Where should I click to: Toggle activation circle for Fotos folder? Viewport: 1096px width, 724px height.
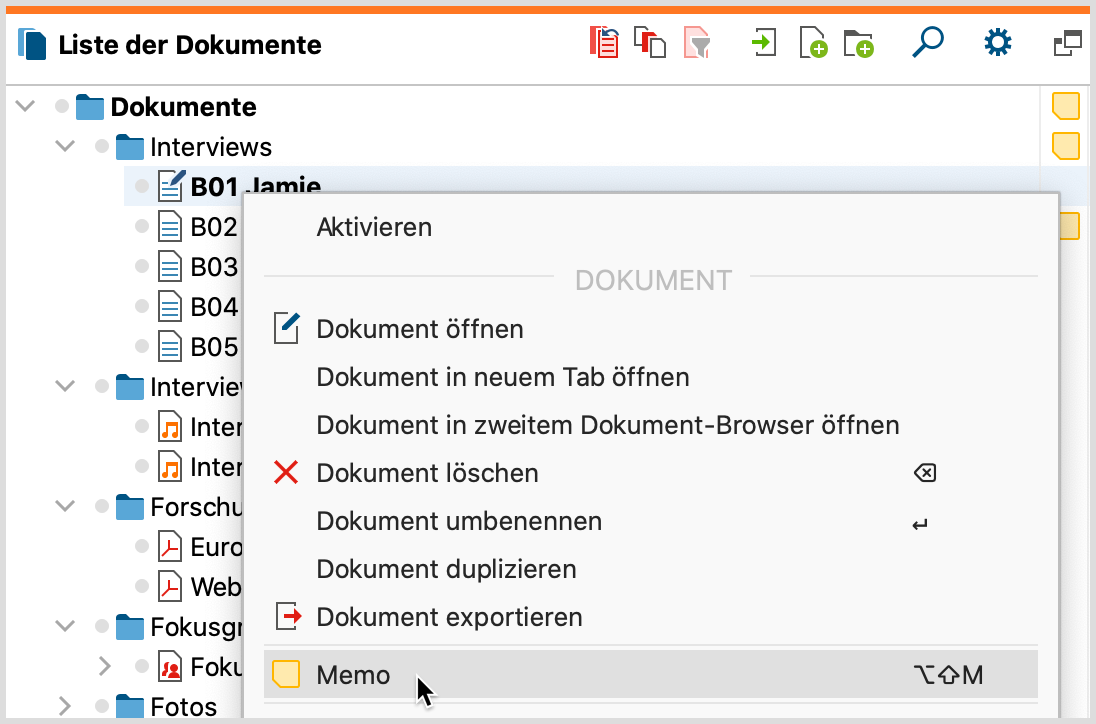pos(102,706)
